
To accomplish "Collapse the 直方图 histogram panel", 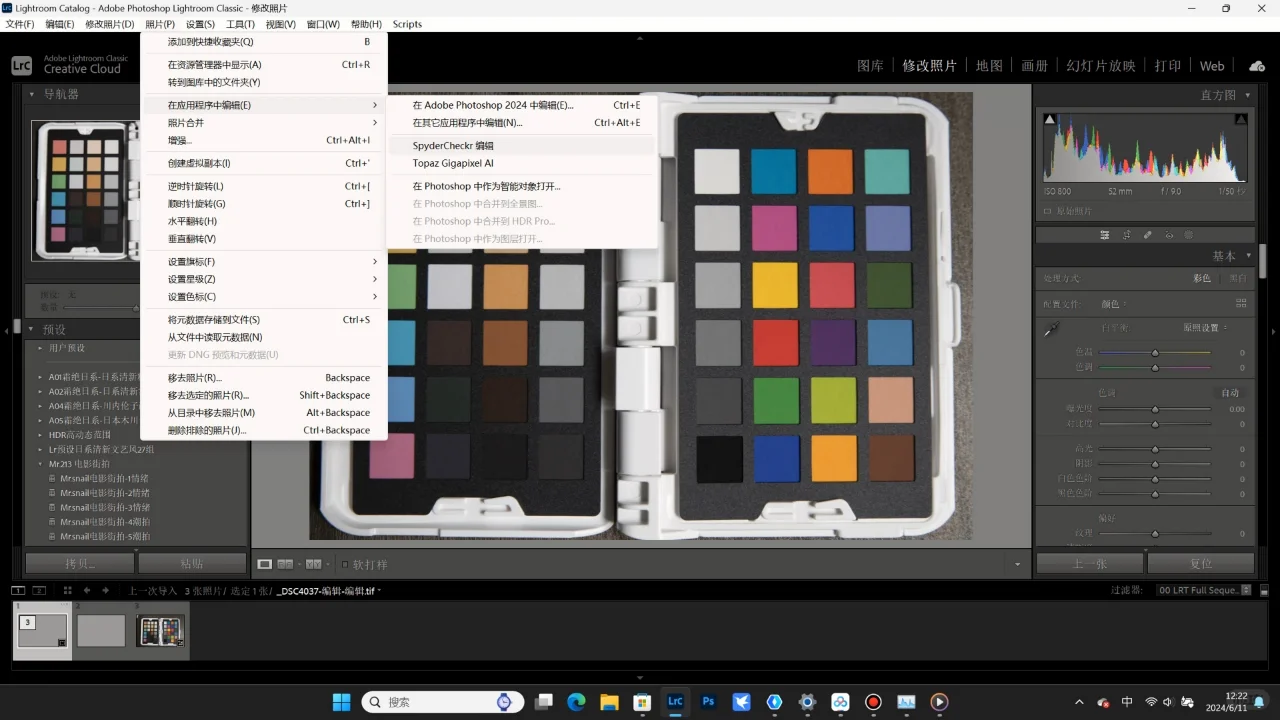I will (x=1246, y=95).
